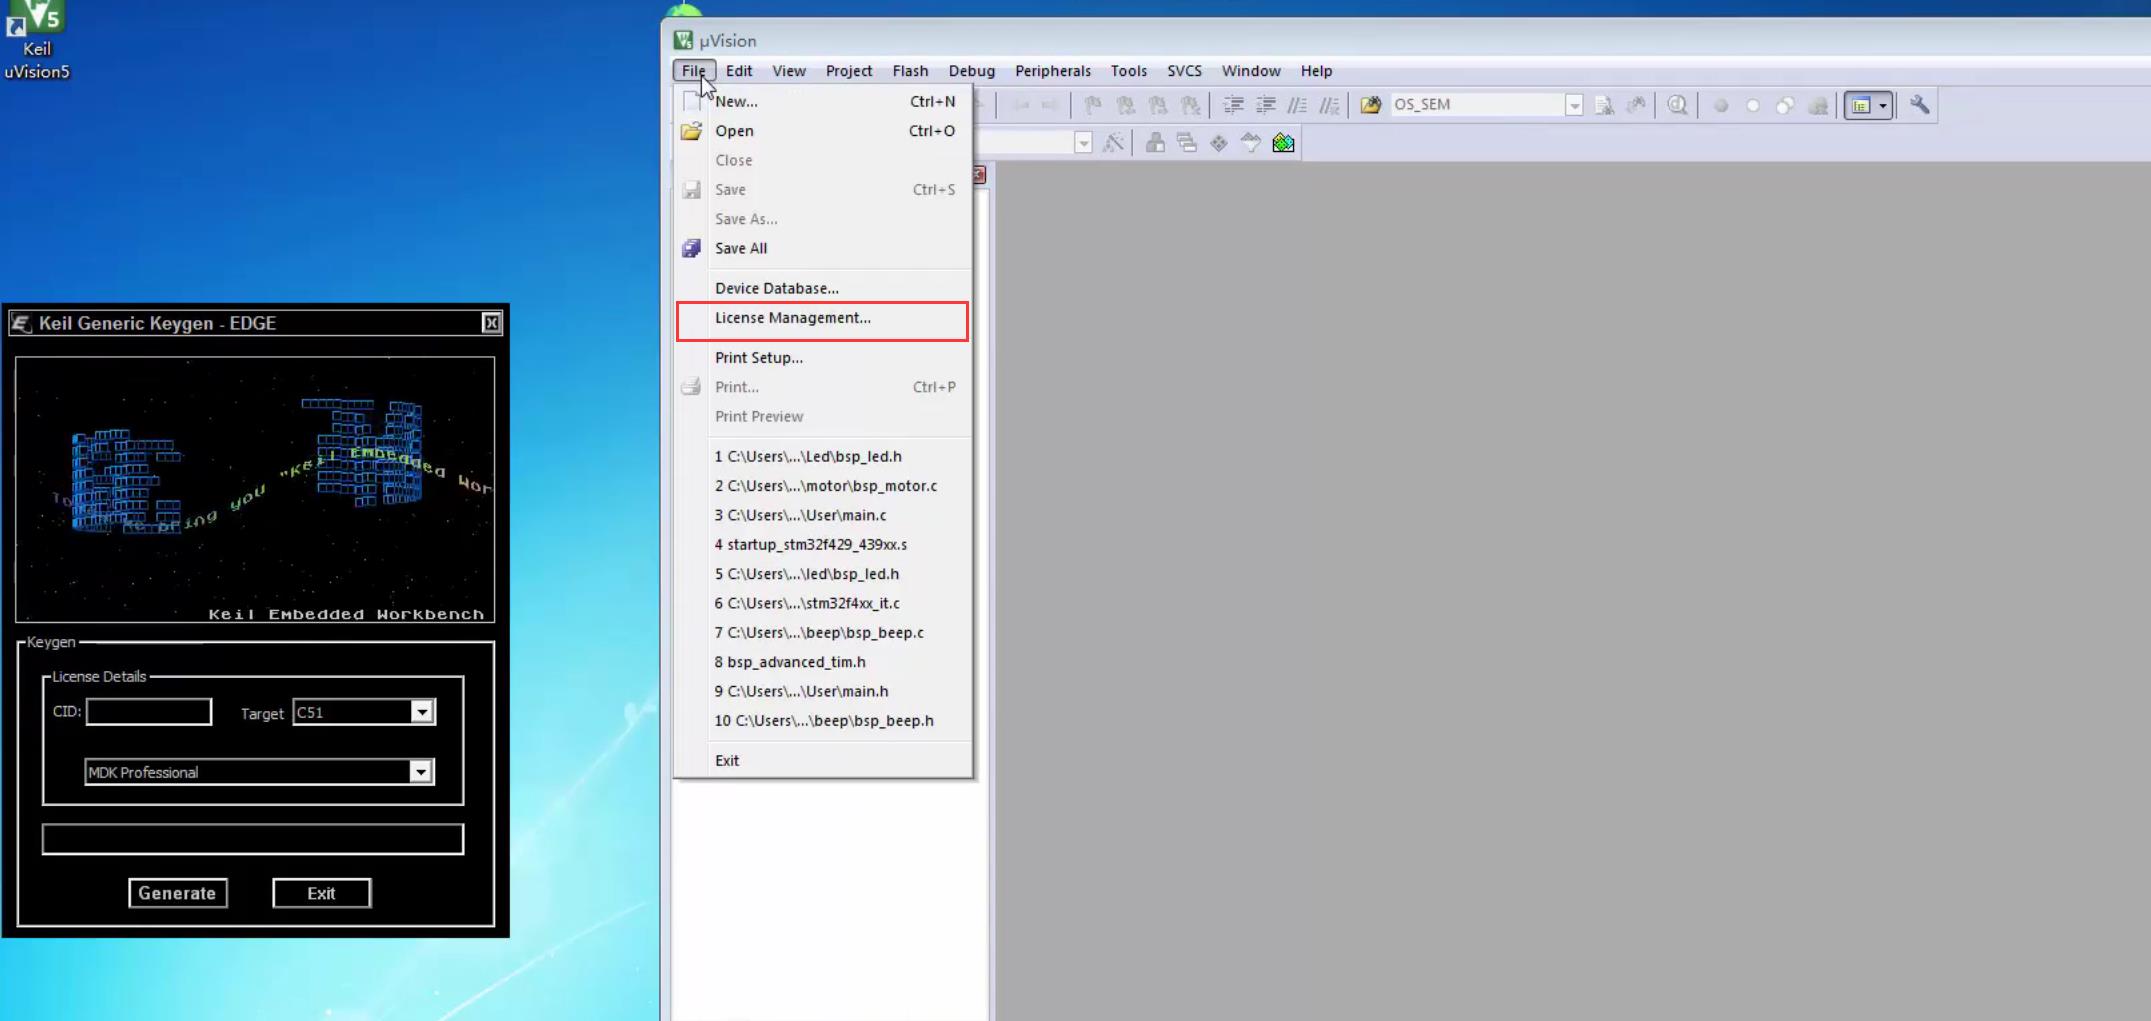
Task: Open recent file bsp_motor.c
Action: tap(822, 486)
